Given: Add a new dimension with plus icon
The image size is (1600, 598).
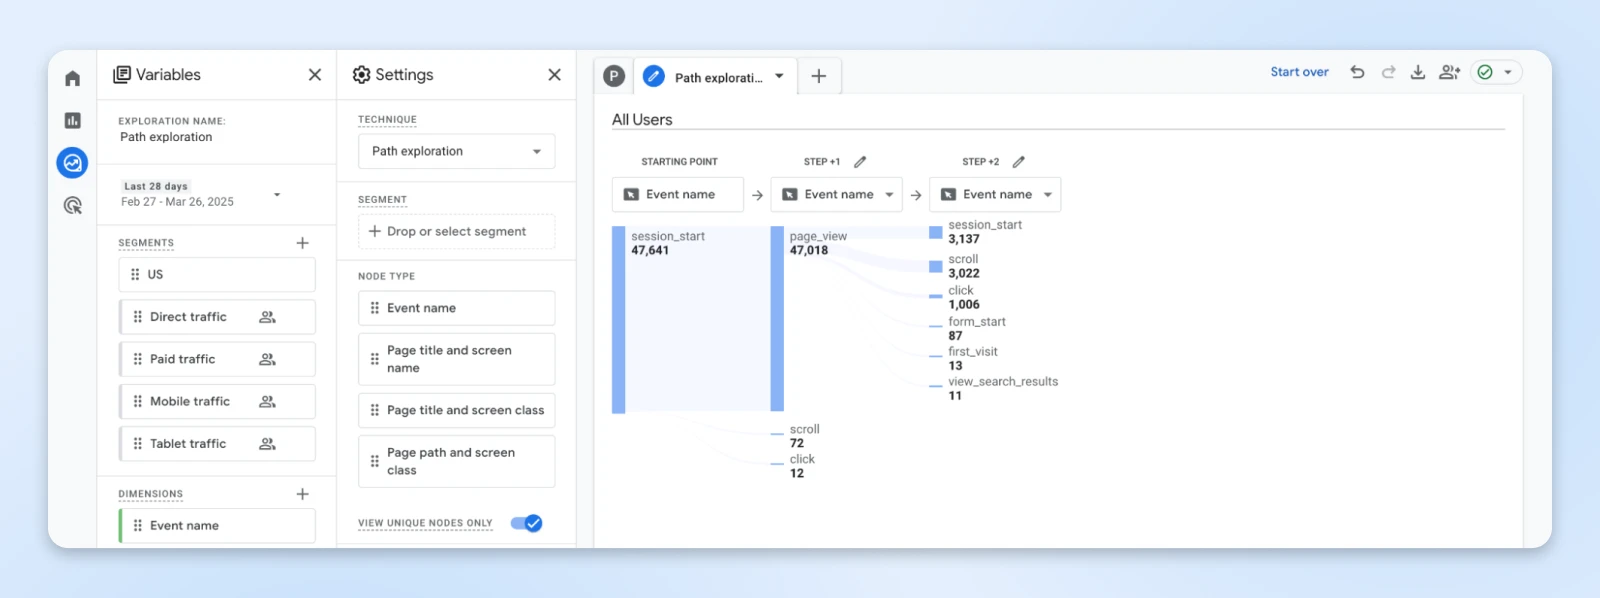Looking at the screenshot, I should [x=302, y=494].
